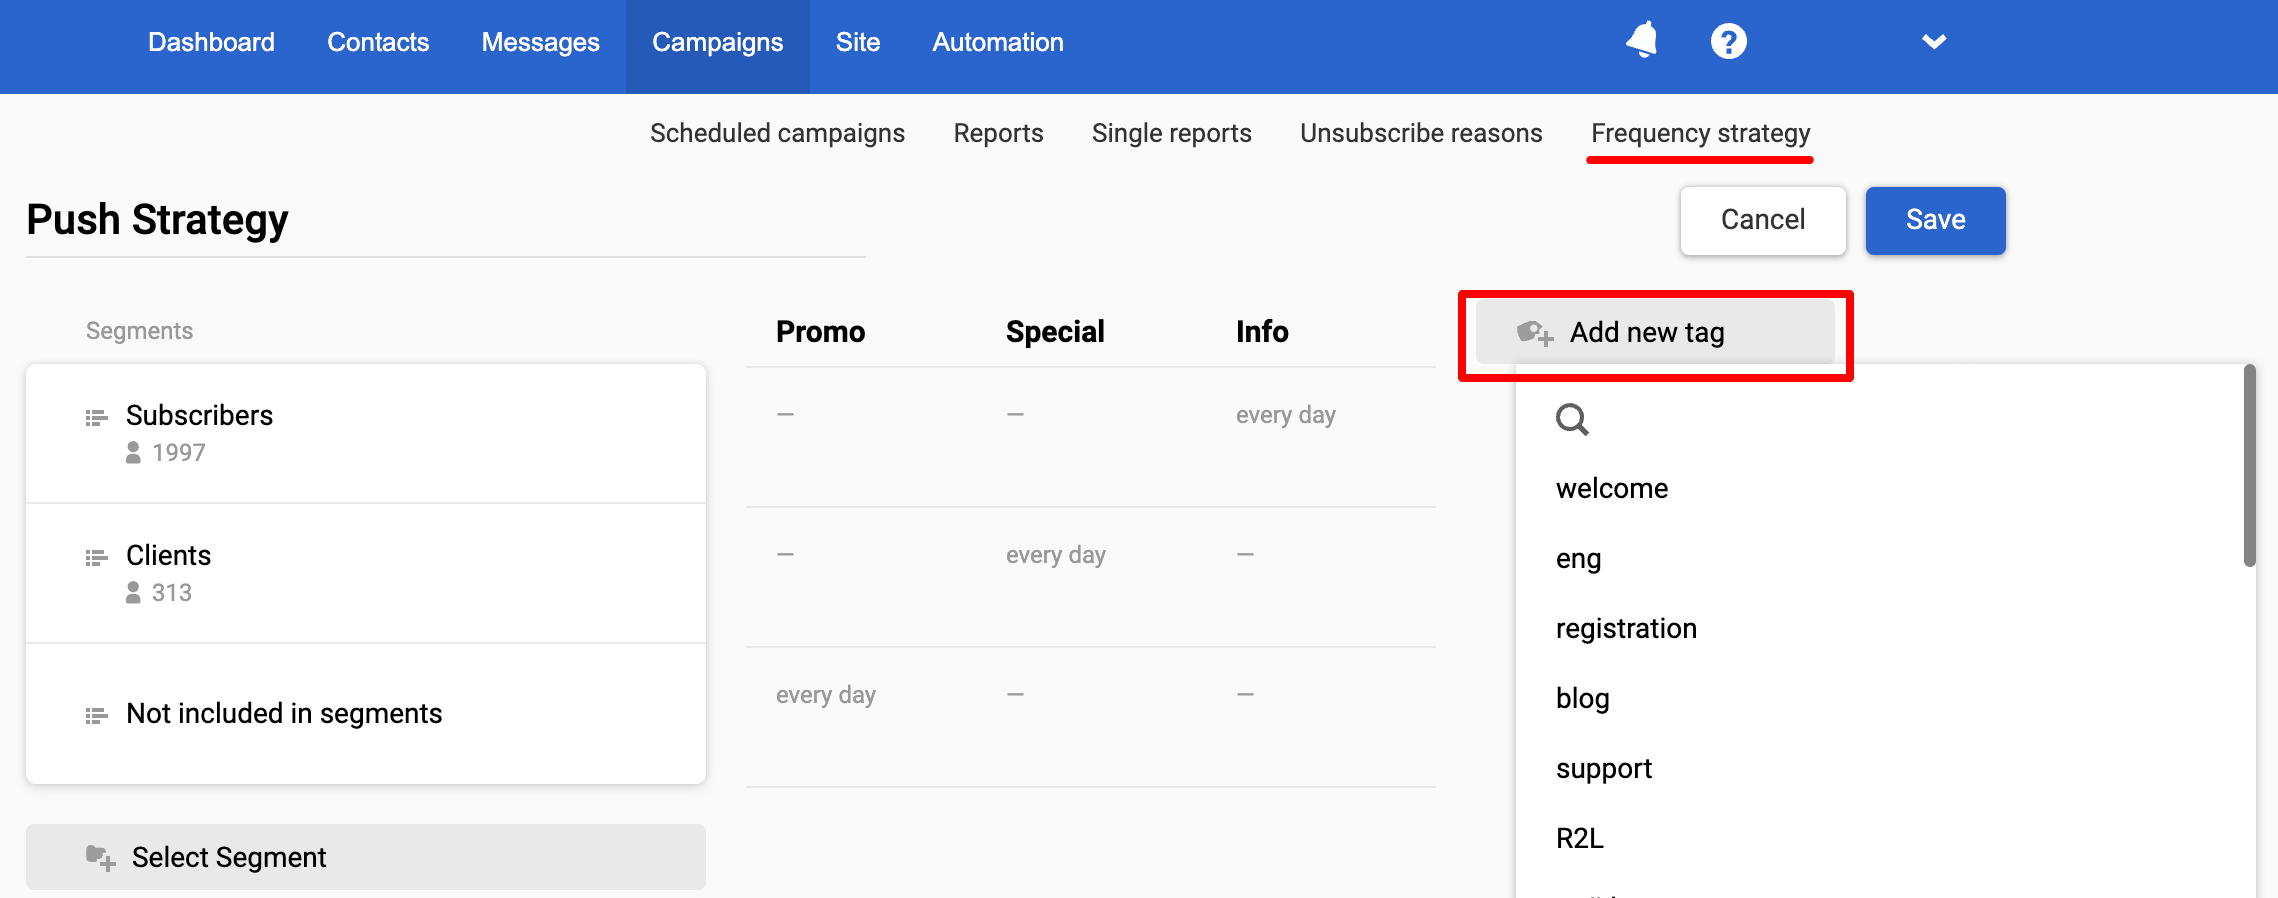Click the Push Strategy title field

(x=446, y=221)
